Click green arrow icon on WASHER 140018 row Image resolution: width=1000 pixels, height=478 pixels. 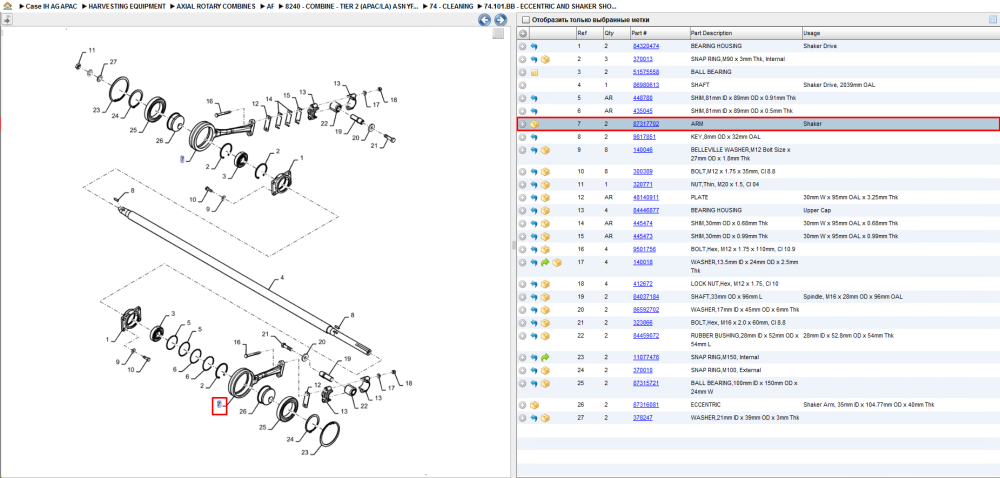tap(546, 263)
